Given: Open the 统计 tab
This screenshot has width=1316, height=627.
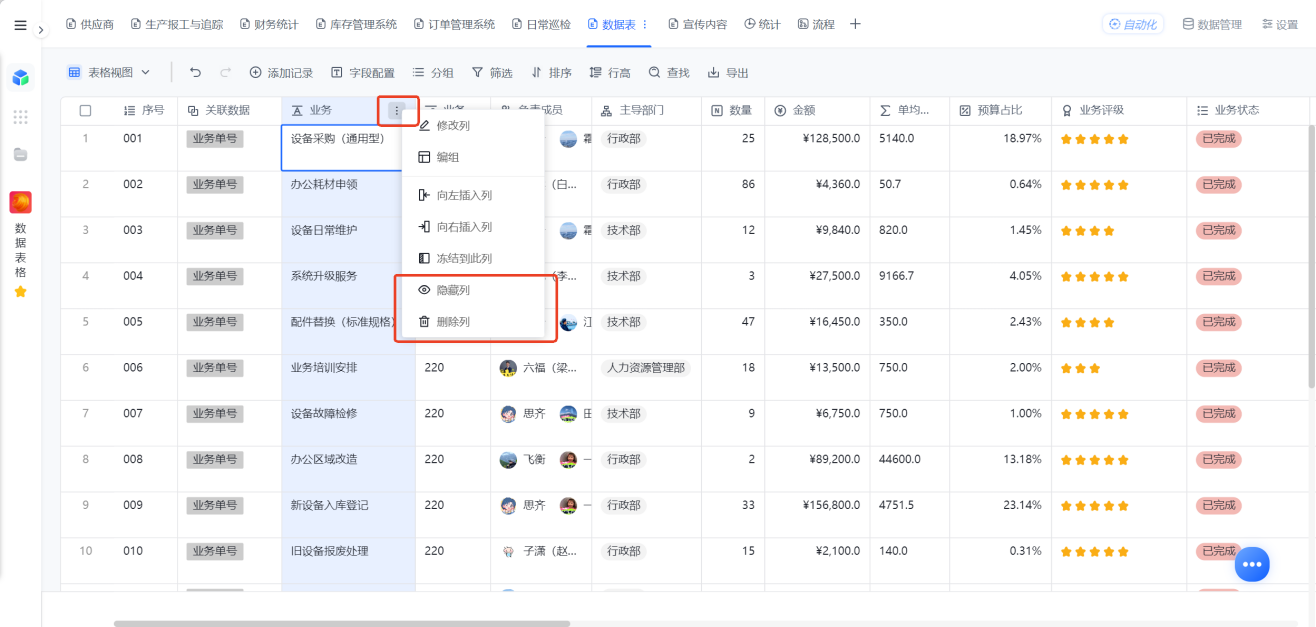Looking at the screenshot, I should [762, 24].
